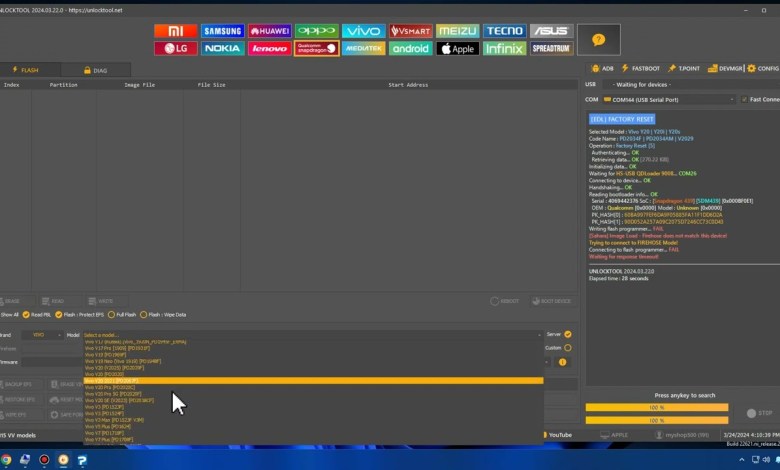The height and width of the screenshot is (470, 780).
Task: Click the [EDL] FACTORY RESET button
Action: click(621, 119)
